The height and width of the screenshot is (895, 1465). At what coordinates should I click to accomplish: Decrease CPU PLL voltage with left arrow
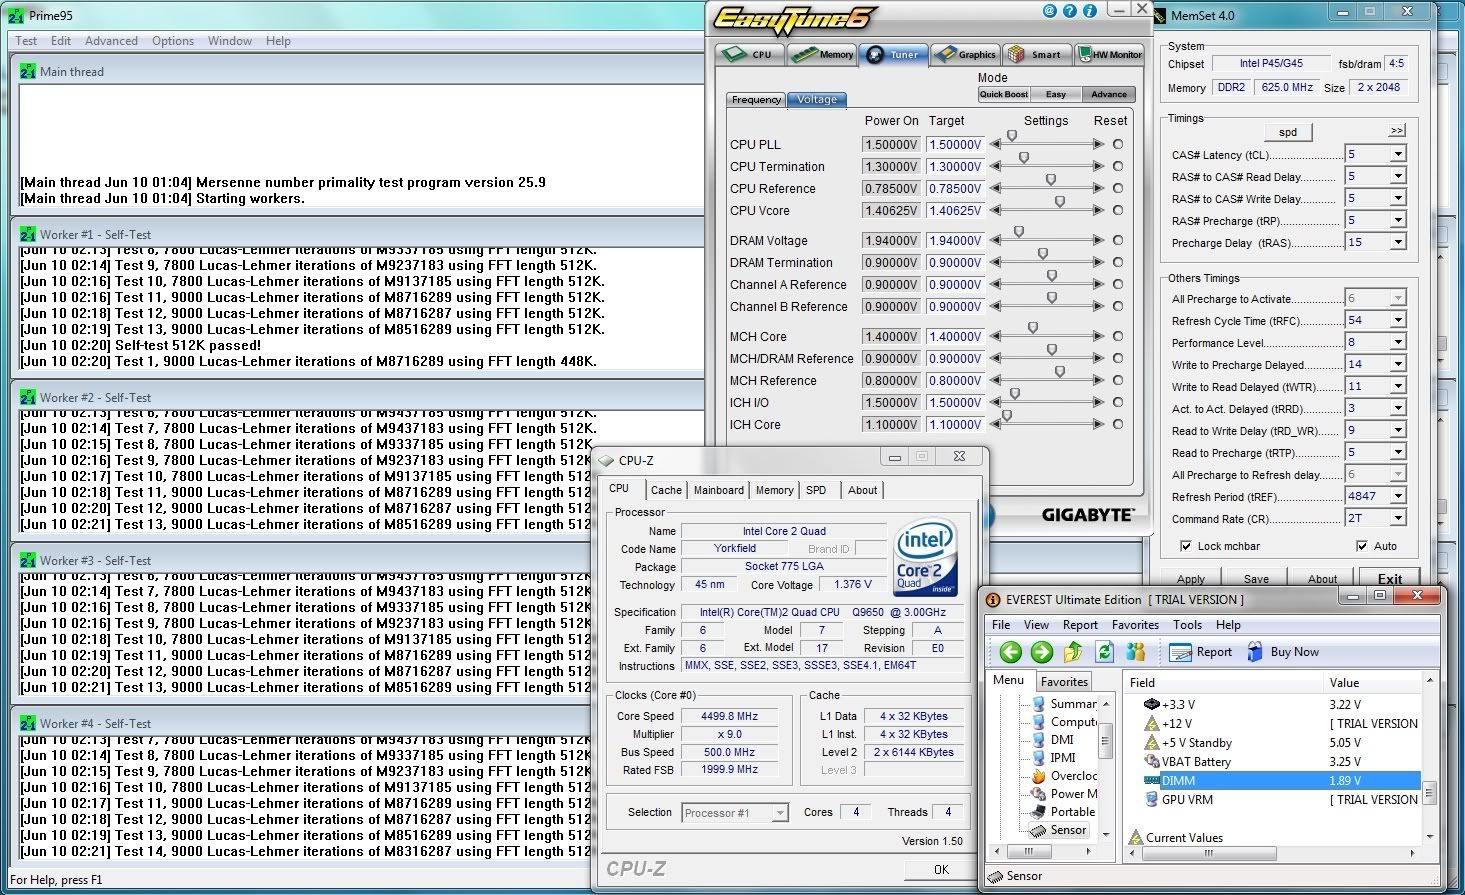point(995,144)
